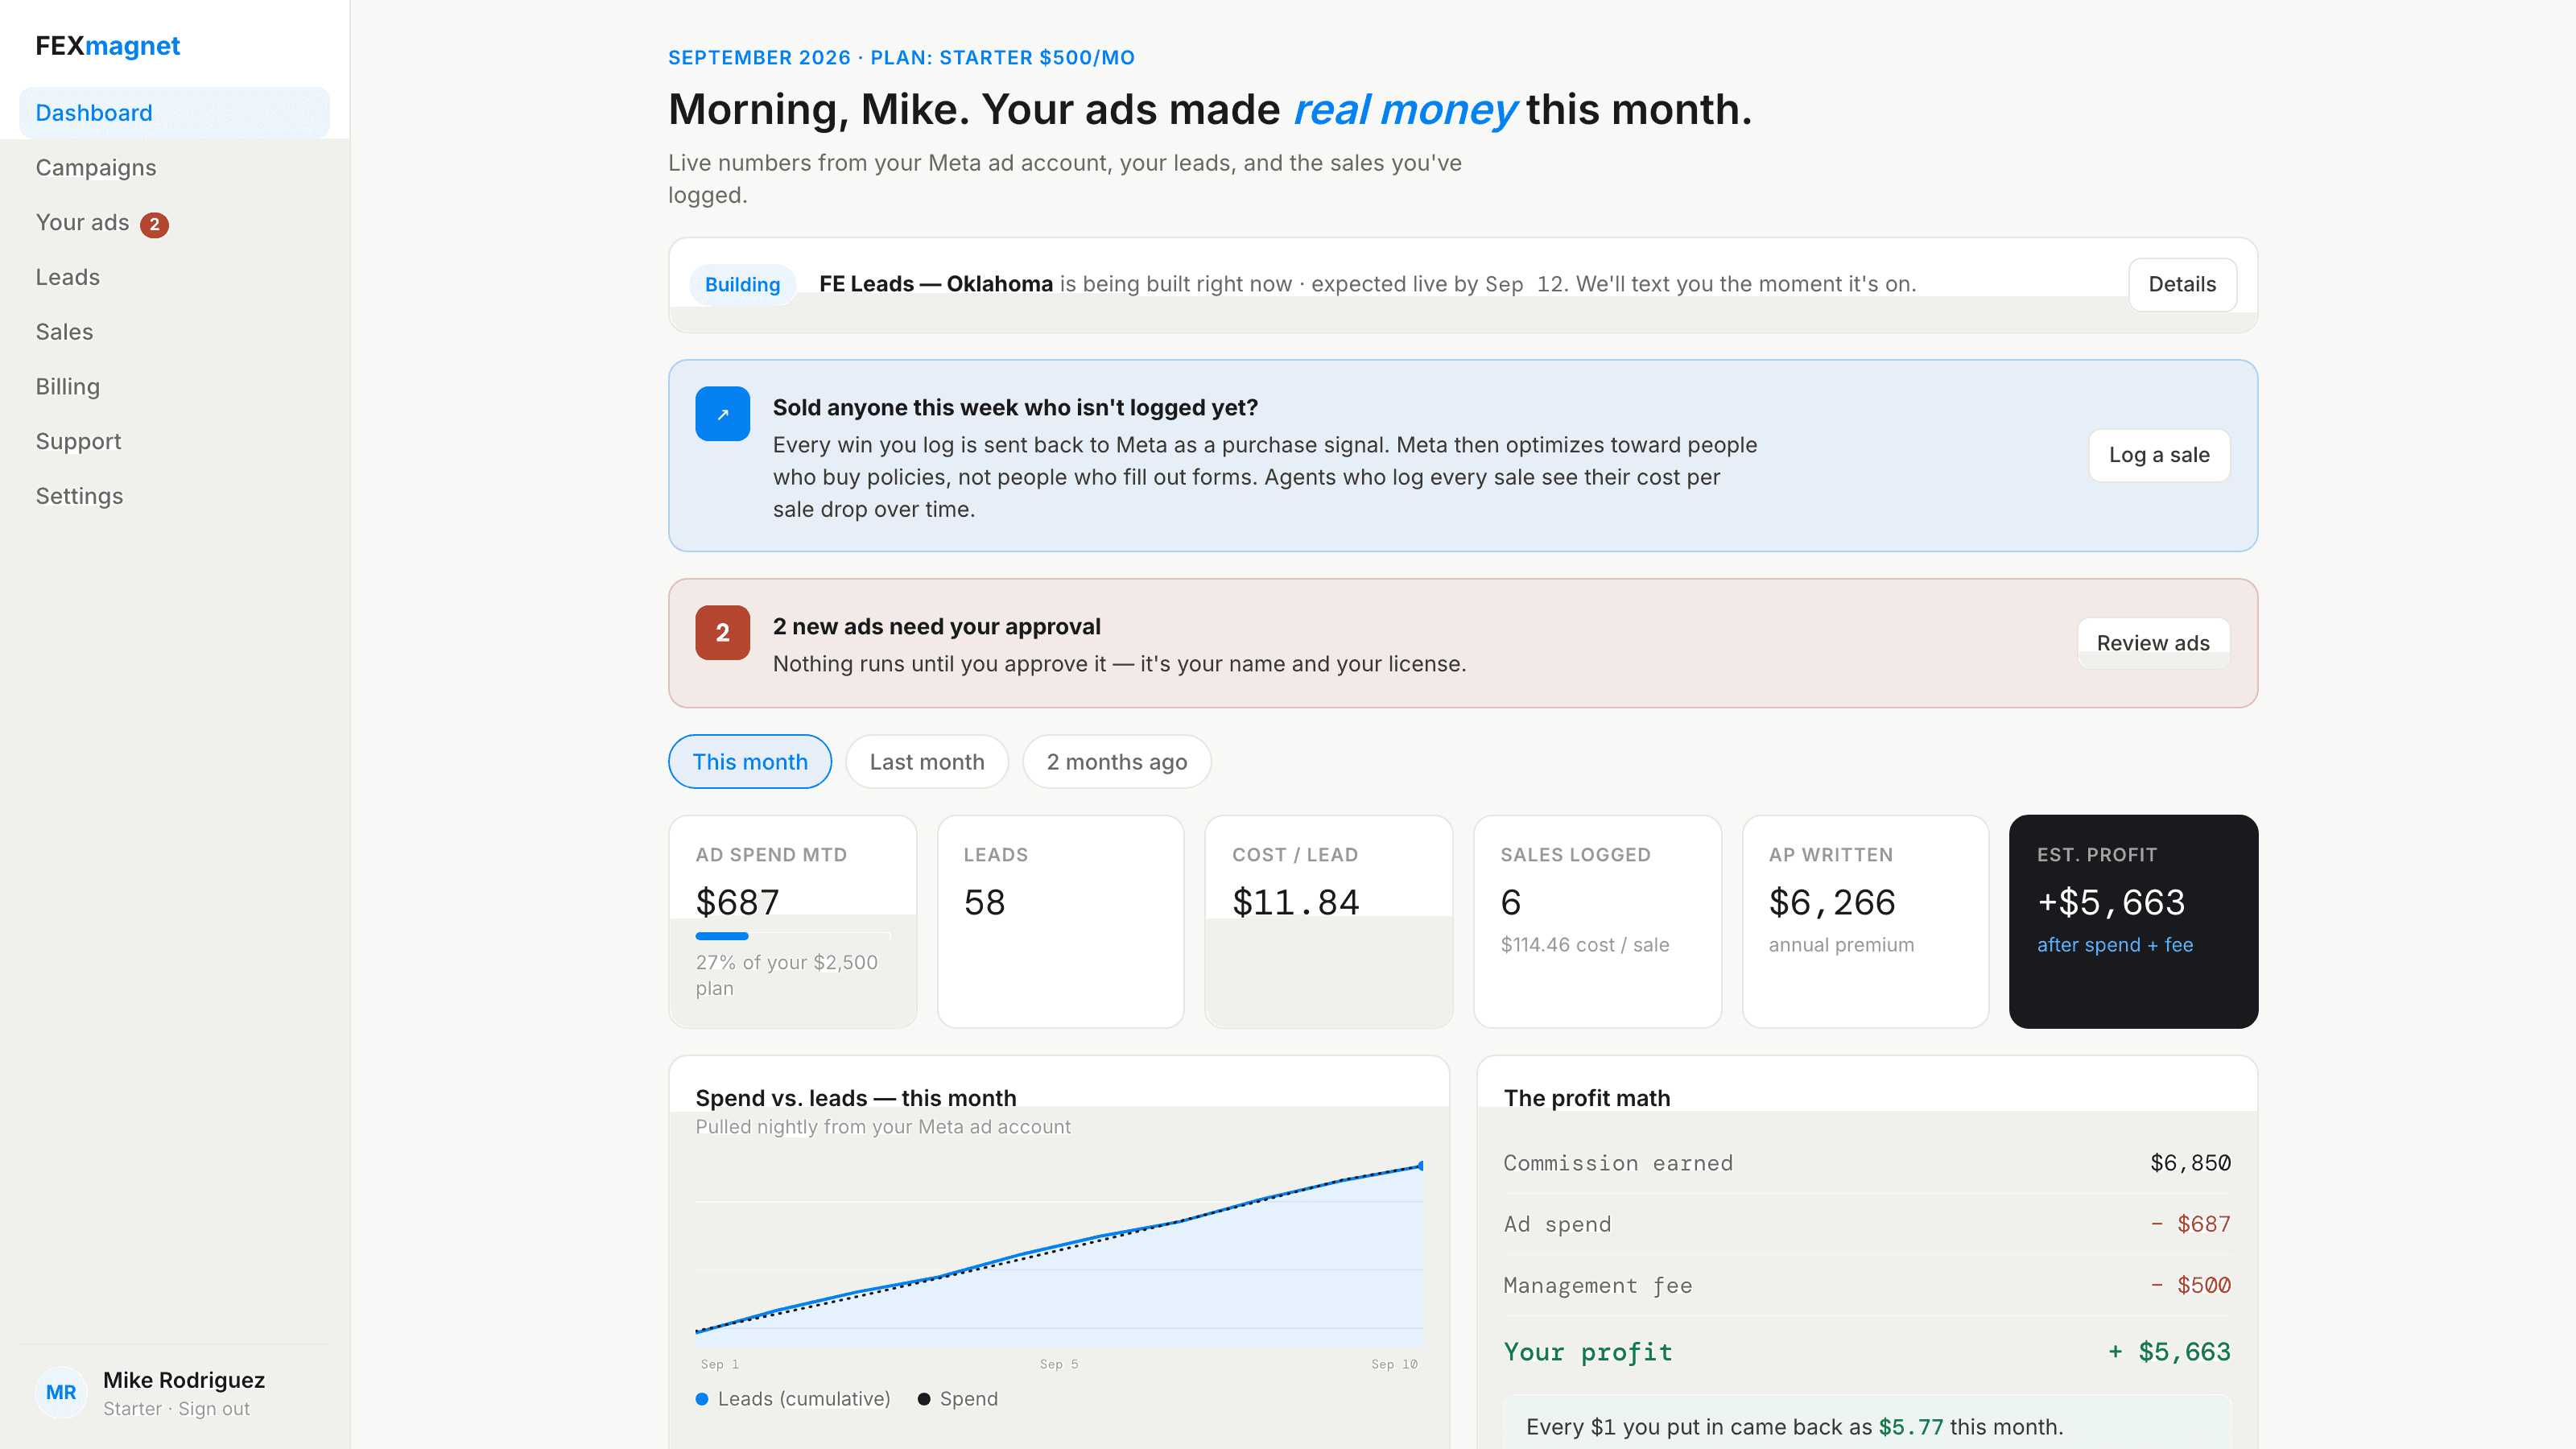Open the Dashboard page
This screenshot has height=1449, width=2576.
pyautogui.click(x=174, y=113)
